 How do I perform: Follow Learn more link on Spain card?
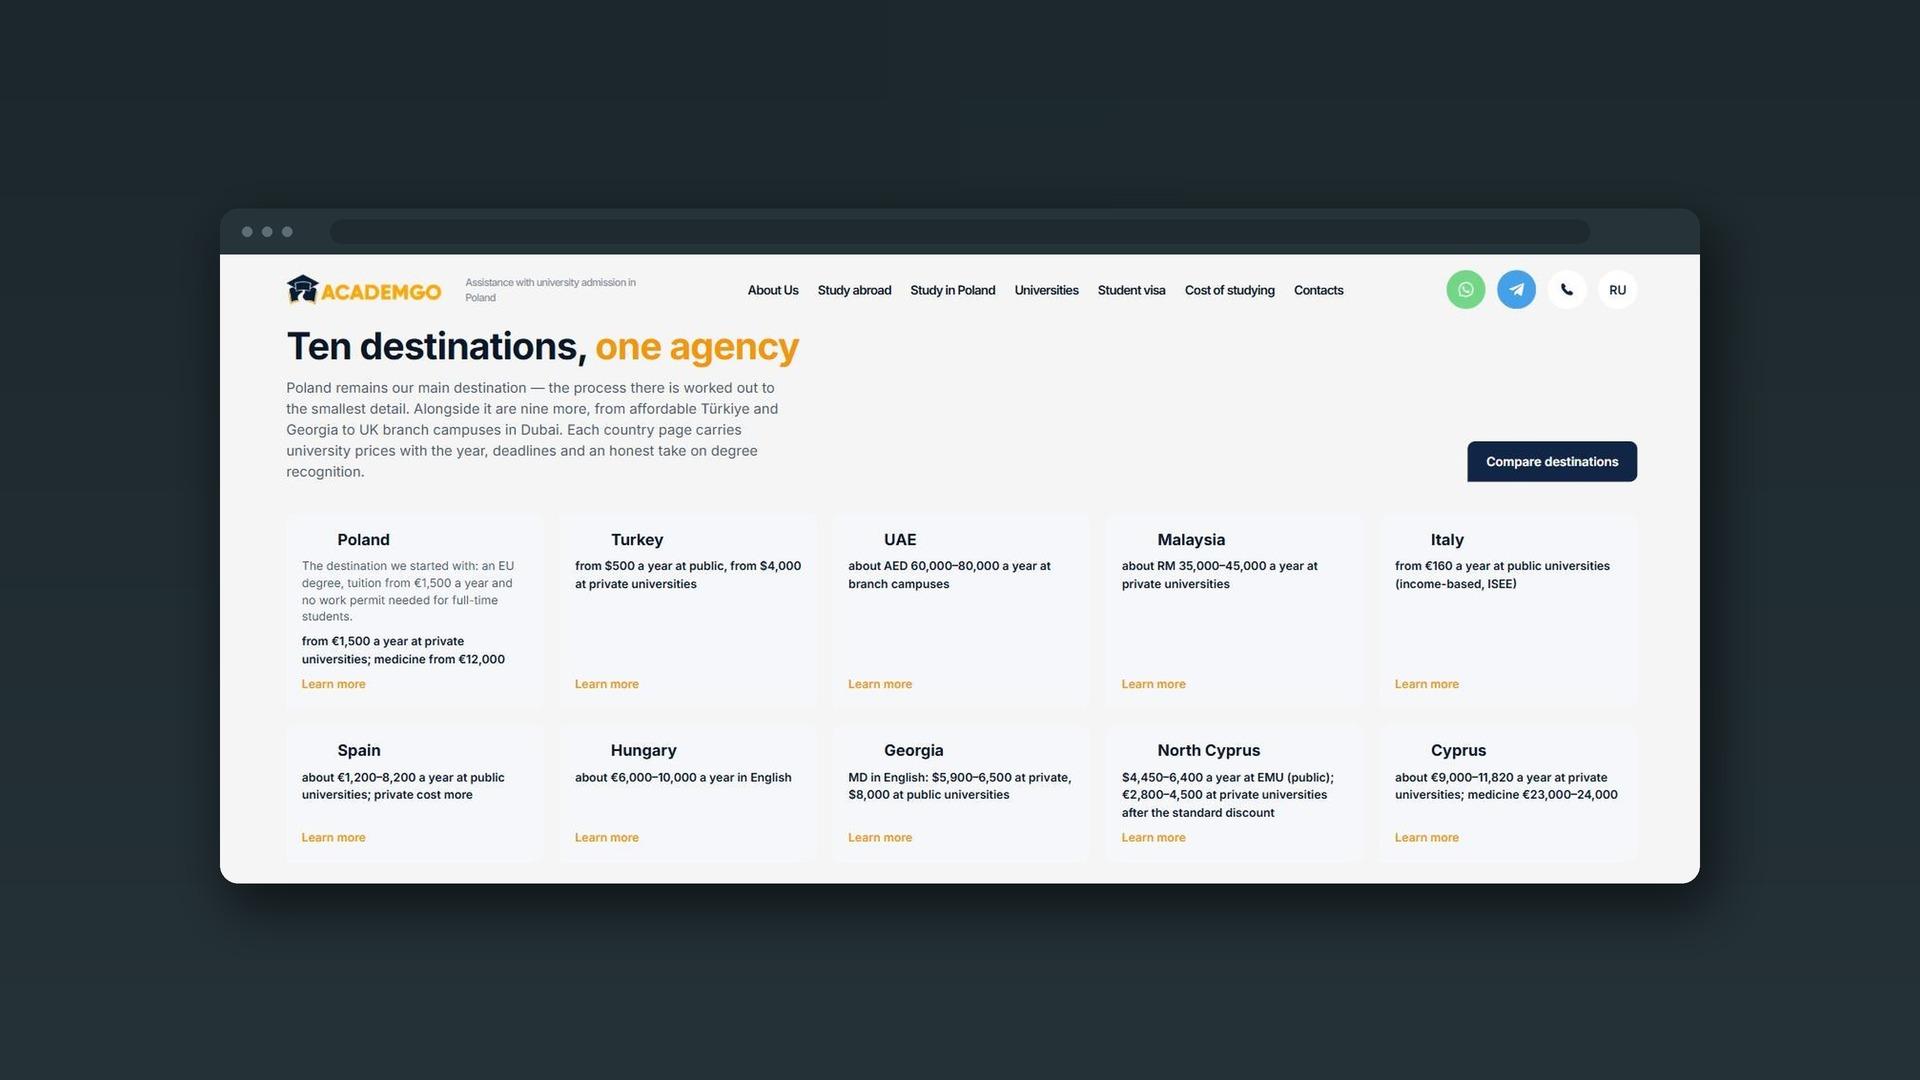[x=333, y=838]
